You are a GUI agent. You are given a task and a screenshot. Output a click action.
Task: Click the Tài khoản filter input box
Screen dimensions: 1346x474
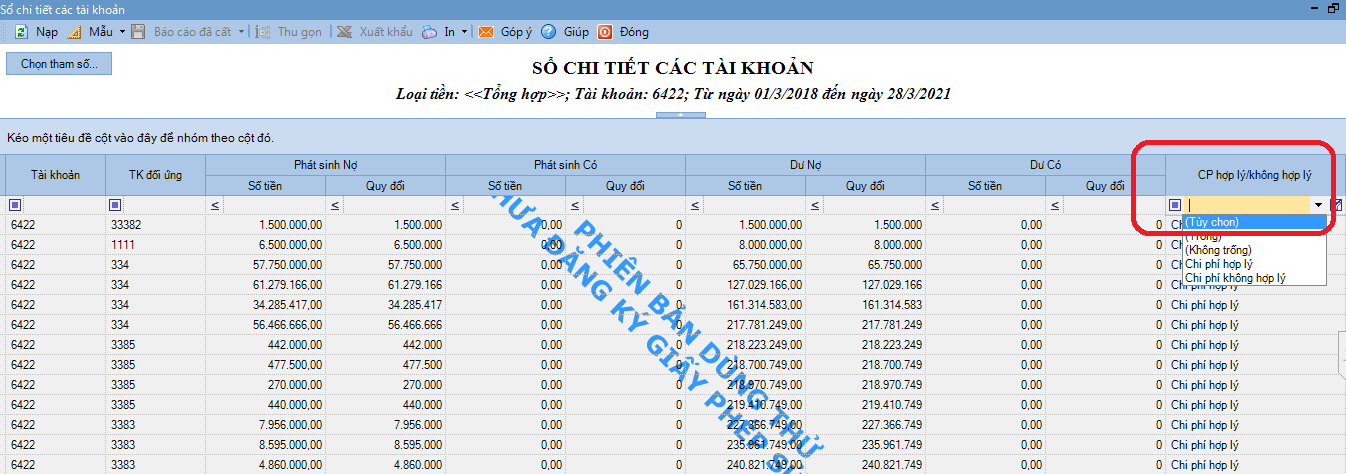coord(63,205)
